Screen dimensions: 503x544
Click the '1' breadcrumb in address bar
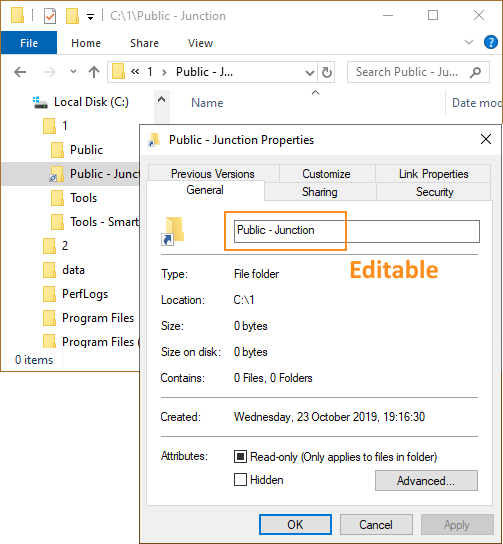pos(150,72)
